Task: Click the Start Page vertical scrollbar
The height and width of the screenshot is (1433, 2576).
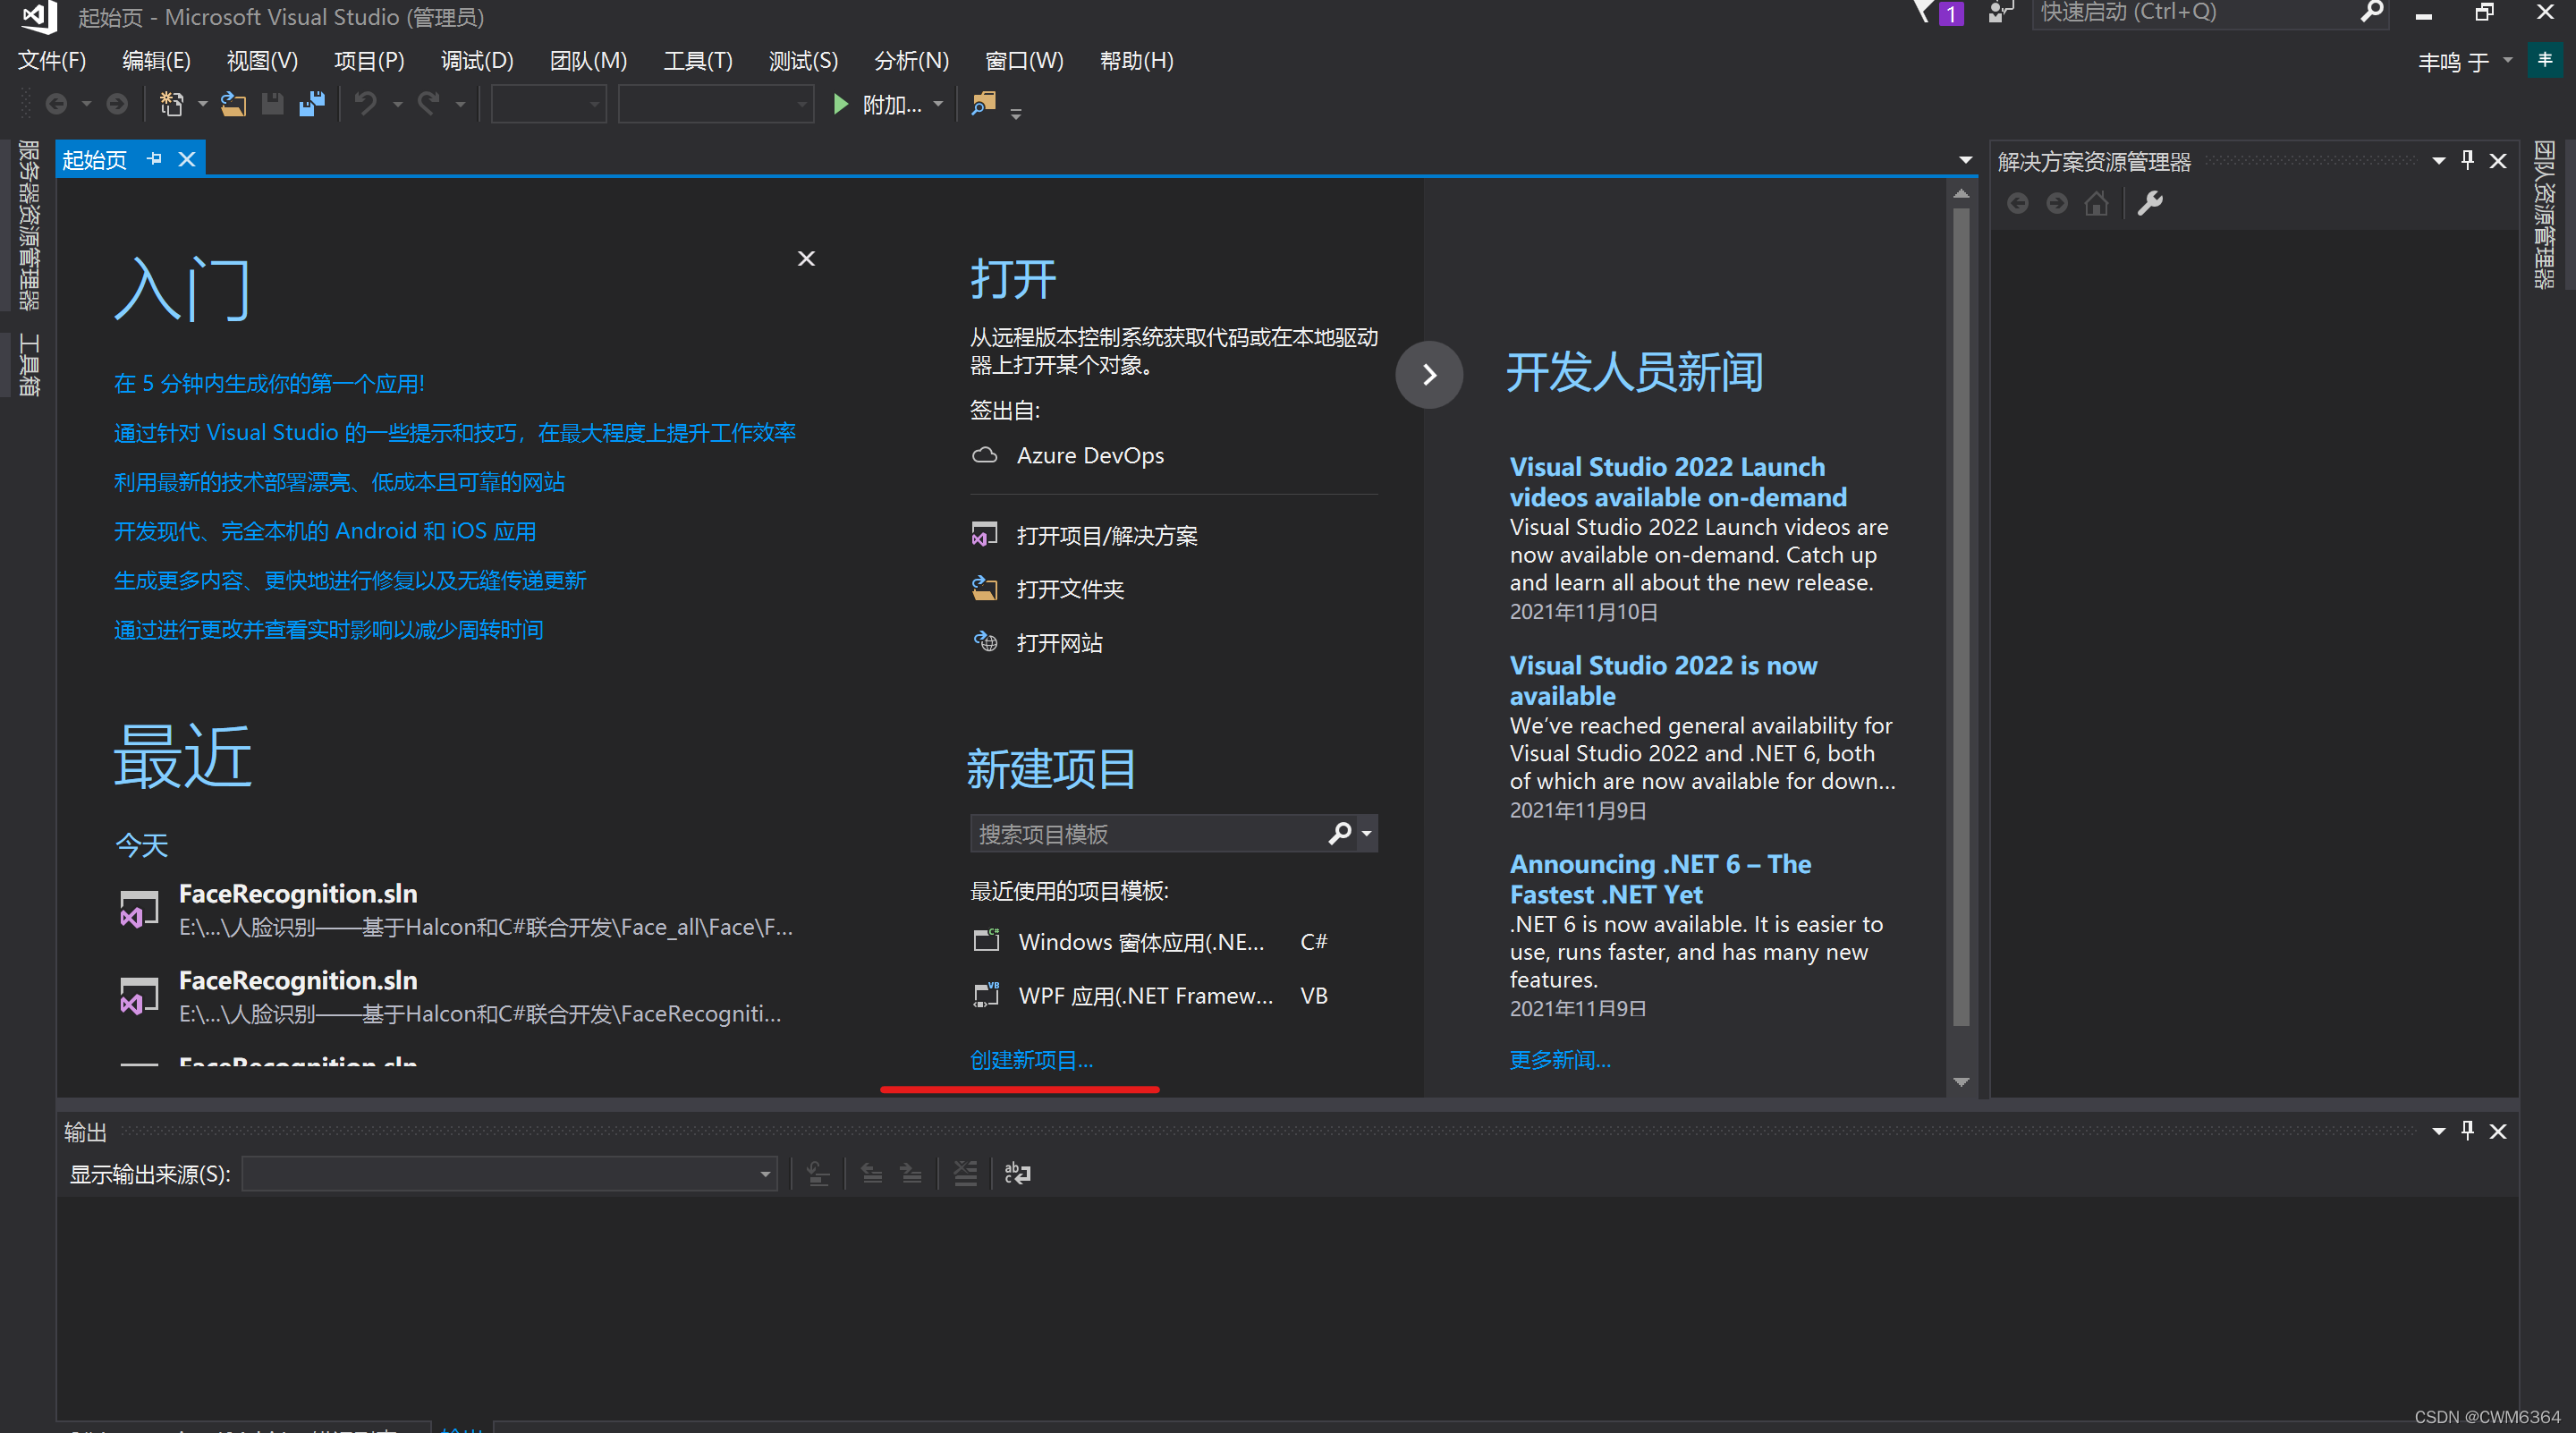Action: pyautogui.click(x=1961, y=616)
